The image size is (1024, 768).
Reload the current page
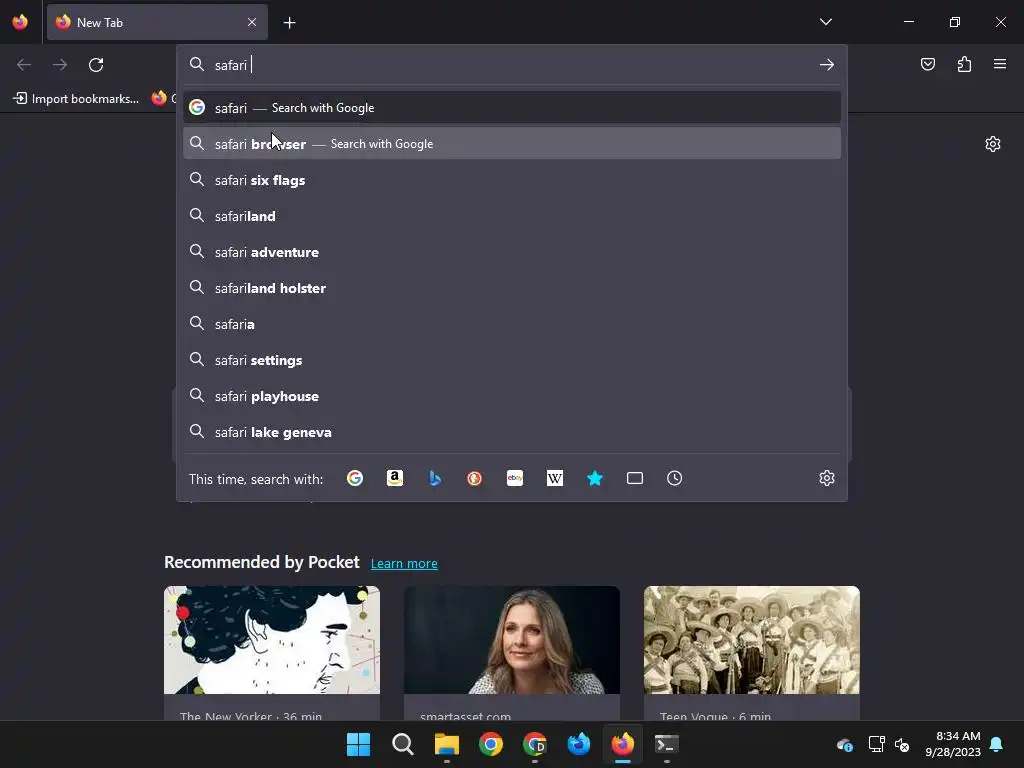96,65
